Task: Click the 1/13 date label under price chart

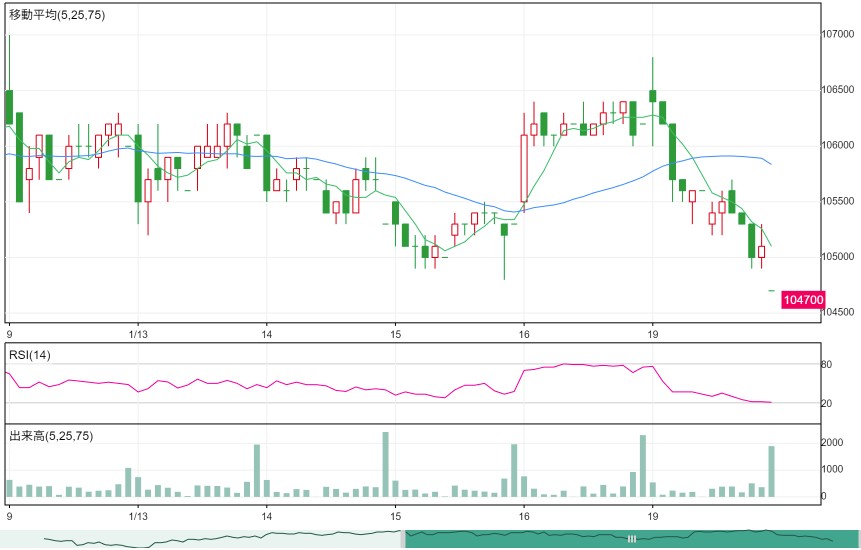Action: click(138, 334)
